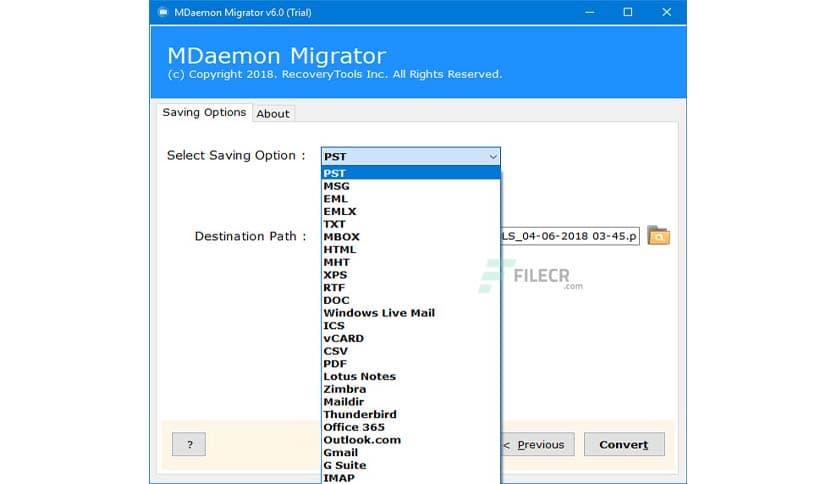Close the MDaemon Migrator window
This screenshot has height=484, width=836.
(x=666, y=12)
